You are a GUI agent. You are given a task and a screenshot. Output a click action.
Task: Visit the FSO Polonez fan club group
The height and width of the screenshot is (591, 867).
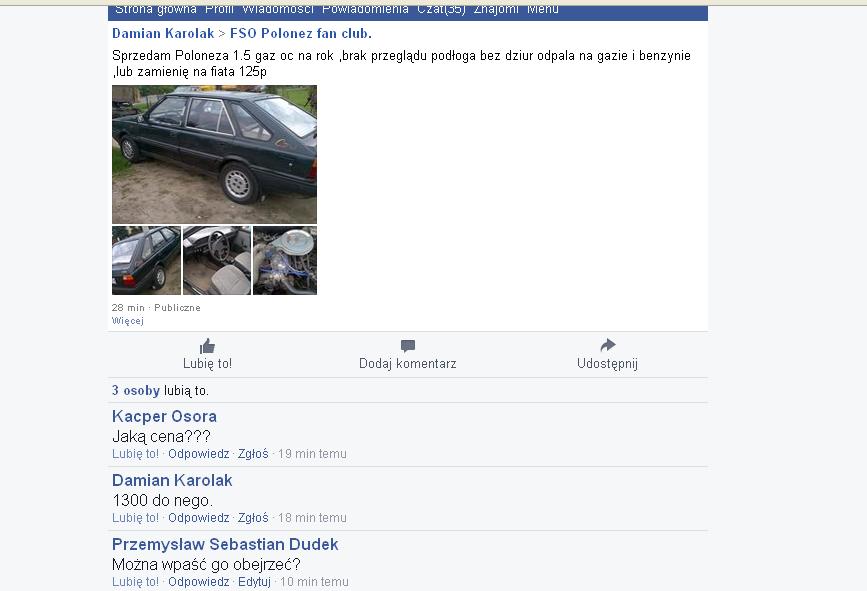tap(301, 34)
